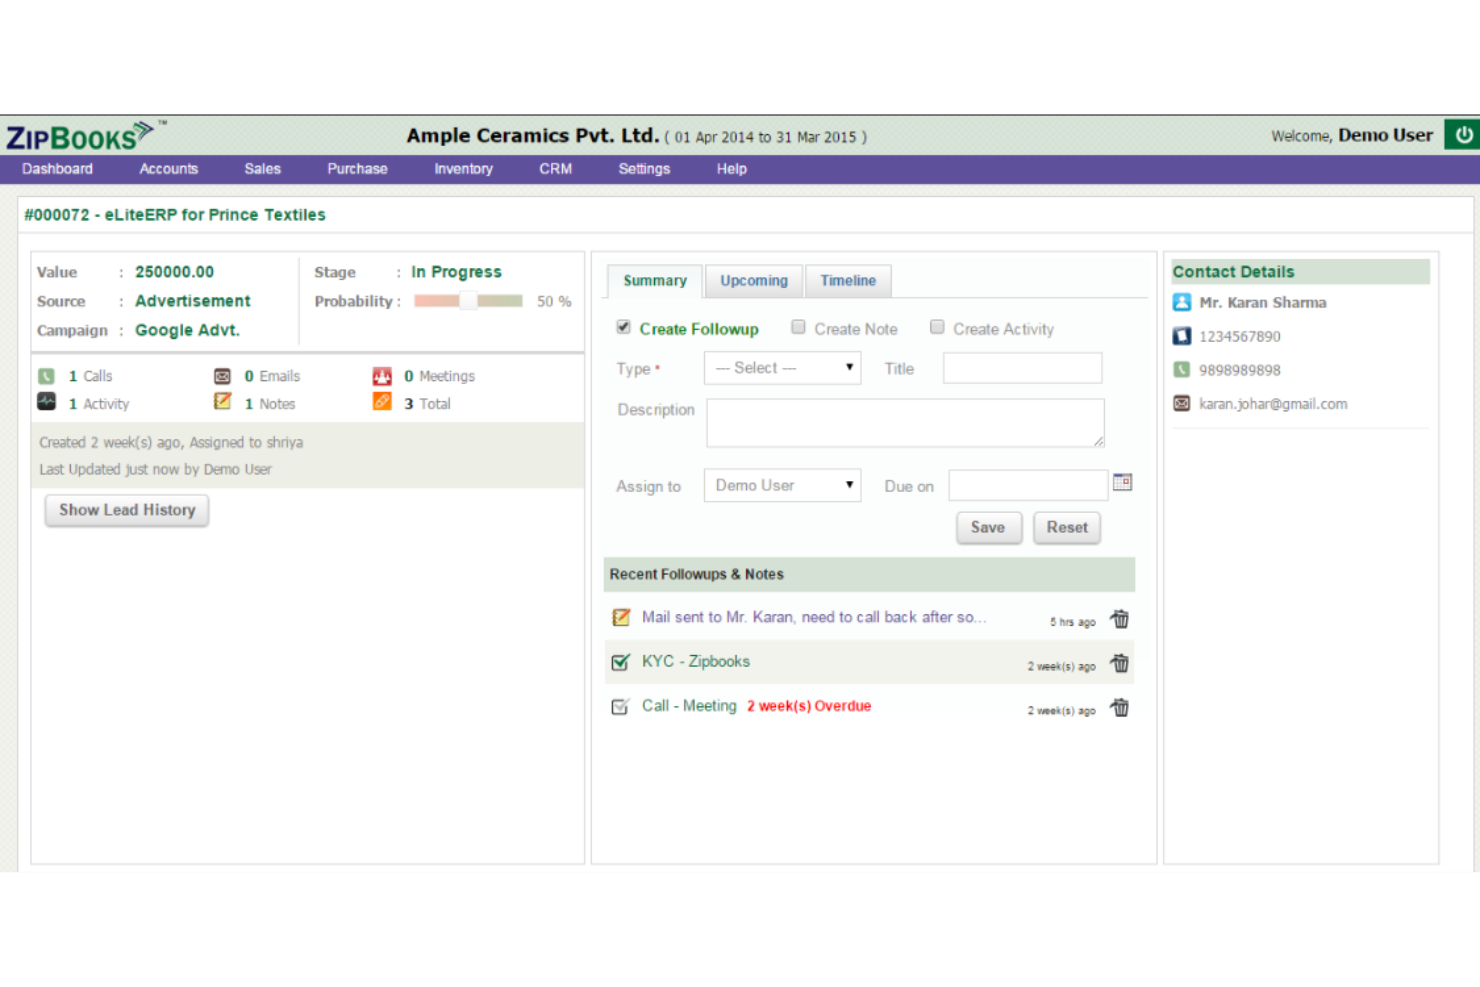Click the Mr. Karan Sharma contact name
Screen dimensions: 1480x987
pos(1263,302)
